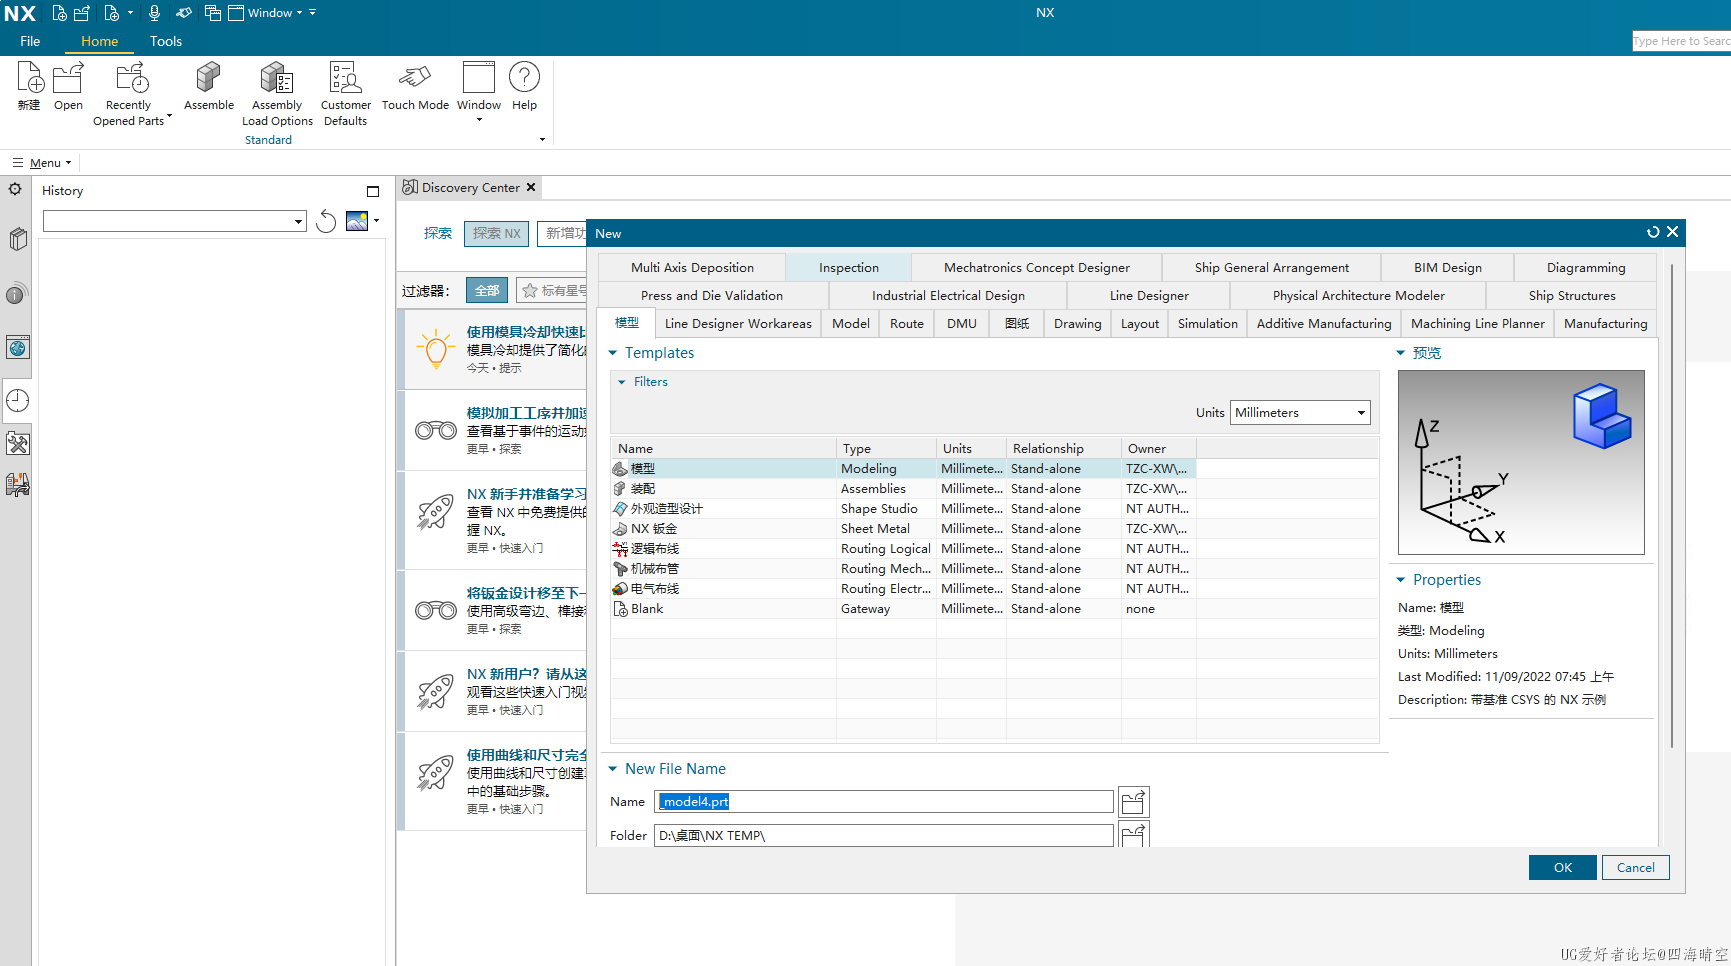Image resolution: width=1731 pixels, height=966 pixels.
Task: Sort templates by the Name column header
Action: tap(724, 449)
